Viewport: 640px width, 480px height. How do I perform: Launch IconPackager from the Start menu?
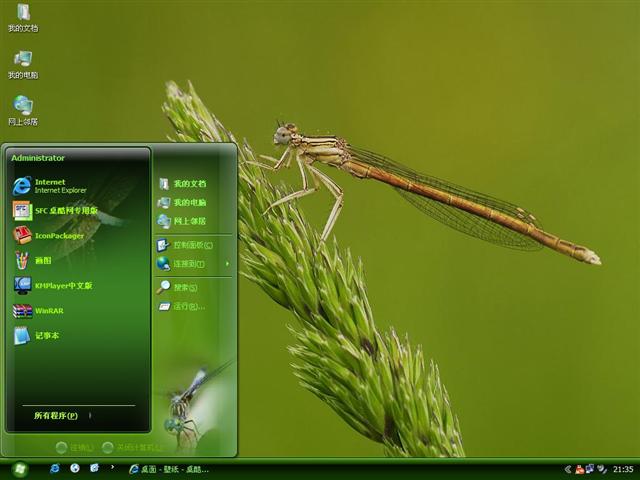(48, 236)
